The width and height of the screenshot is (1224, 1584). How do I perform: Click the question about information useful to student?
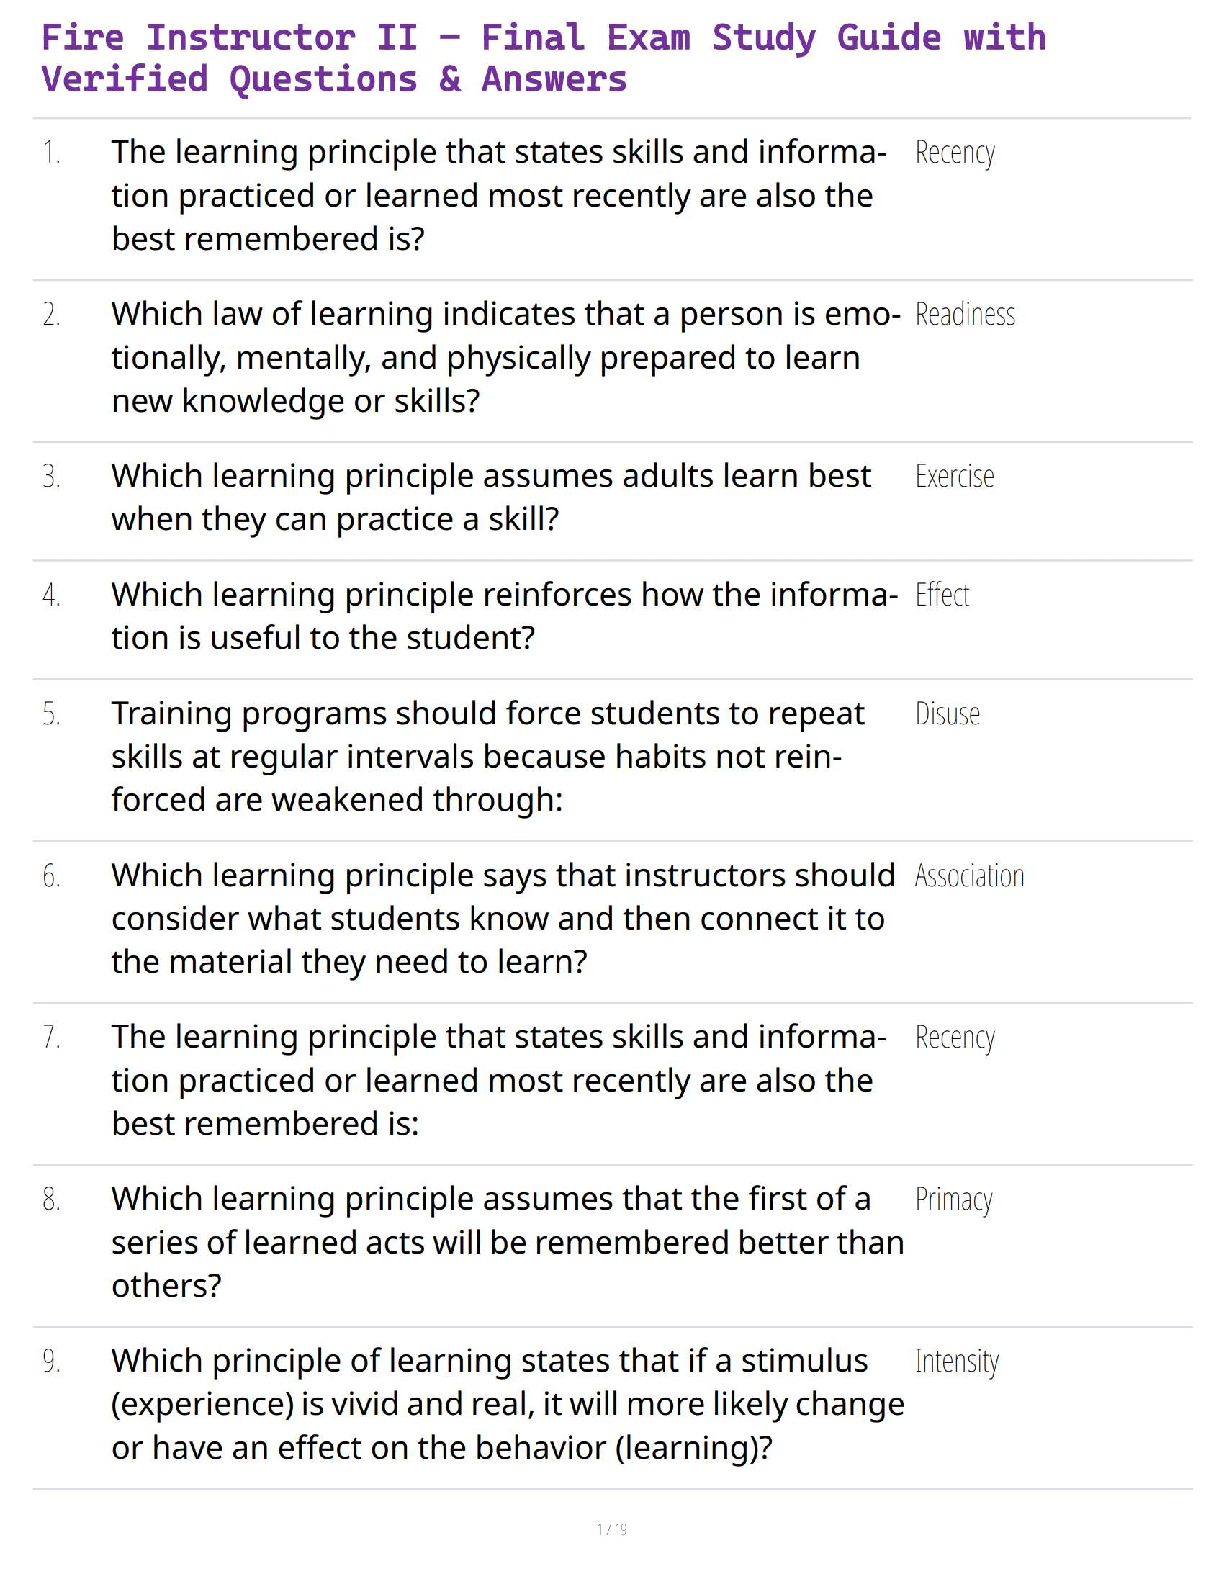coord(503,616)
